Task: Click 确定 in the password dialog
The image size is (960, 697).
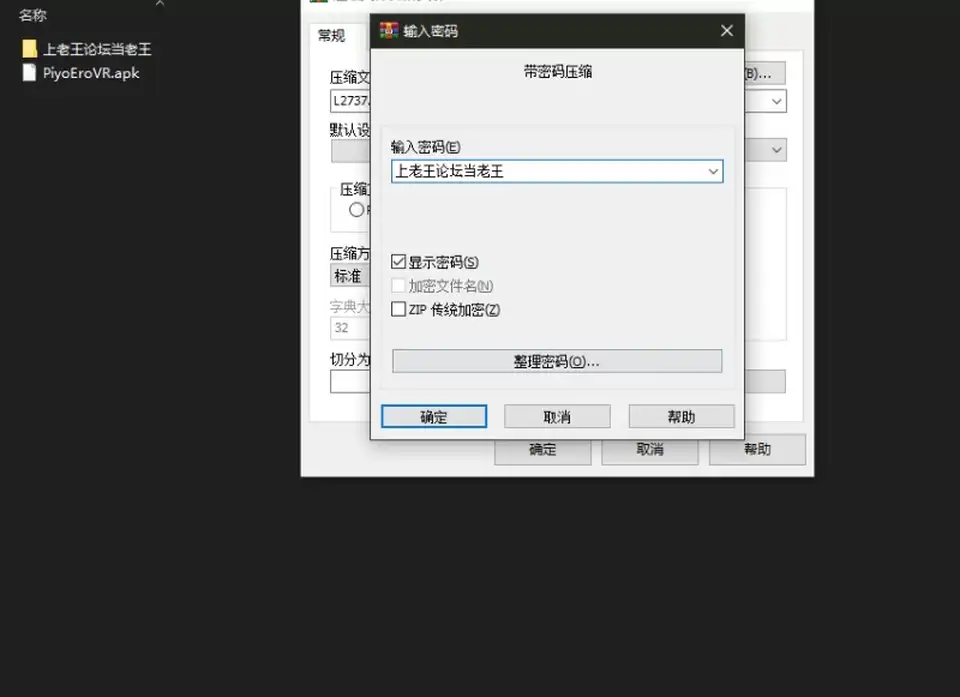Action: [434, 416]
